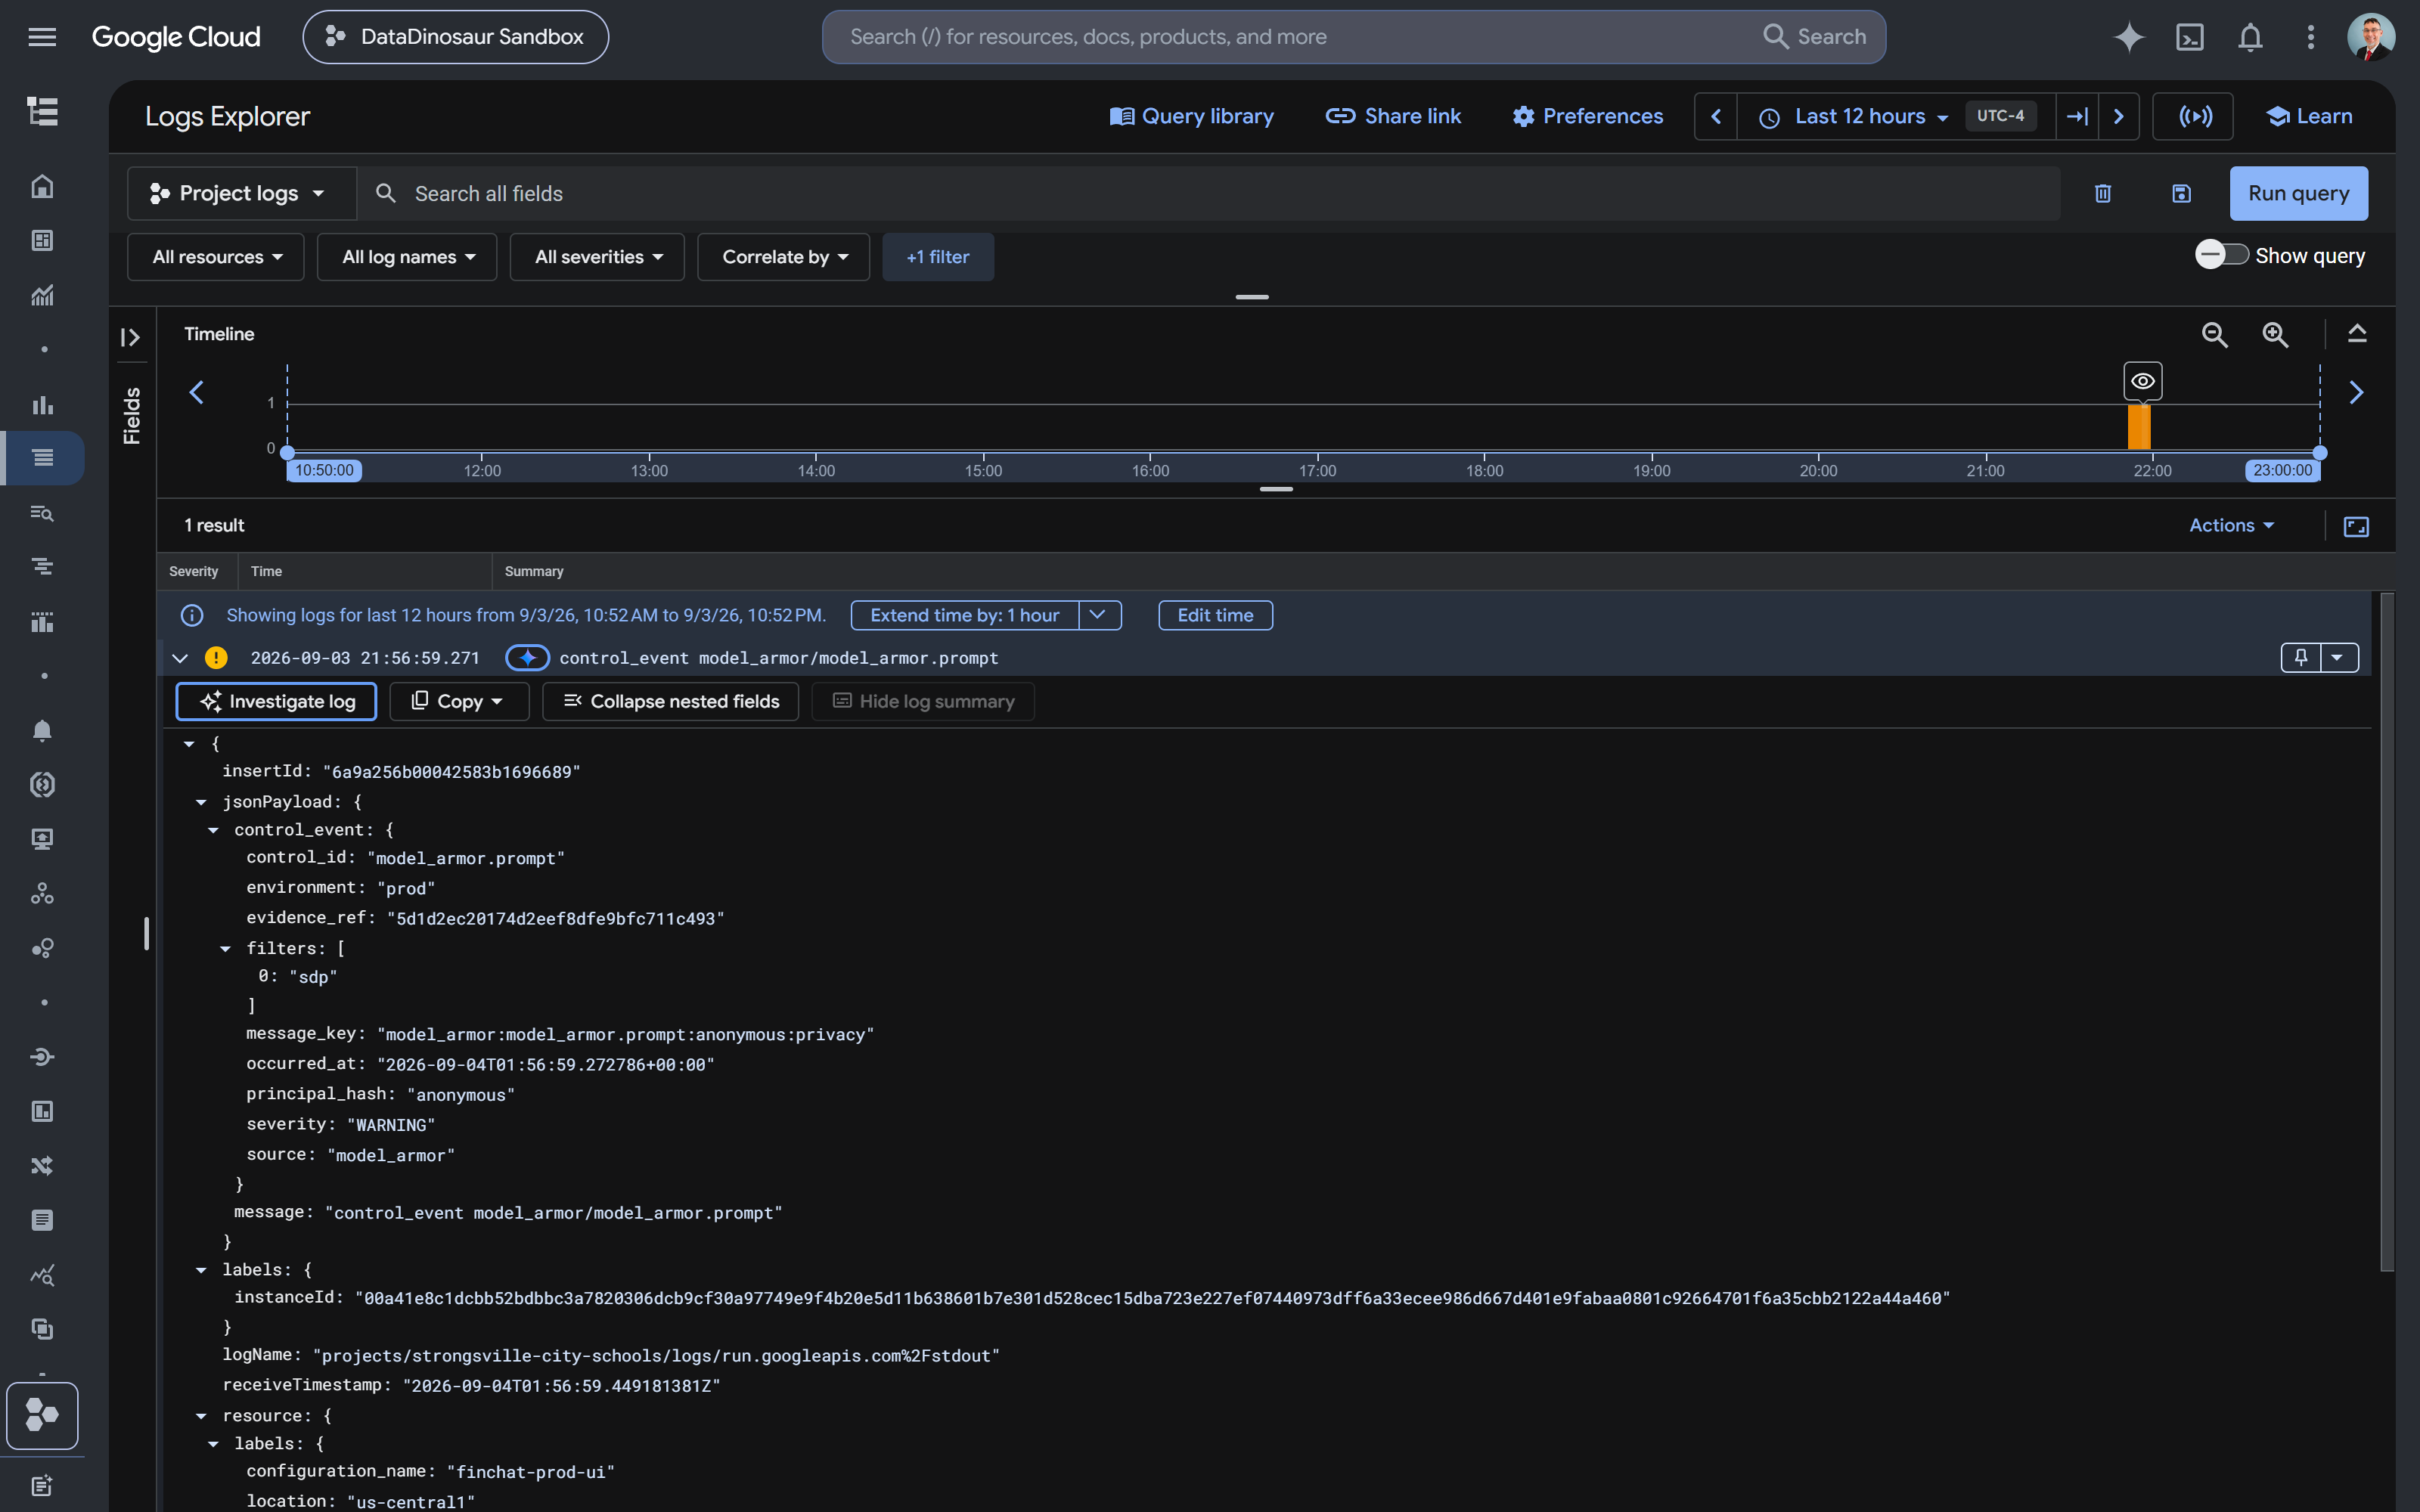
Task: Save the current query with the save icon
Action: coord(2181,193)
